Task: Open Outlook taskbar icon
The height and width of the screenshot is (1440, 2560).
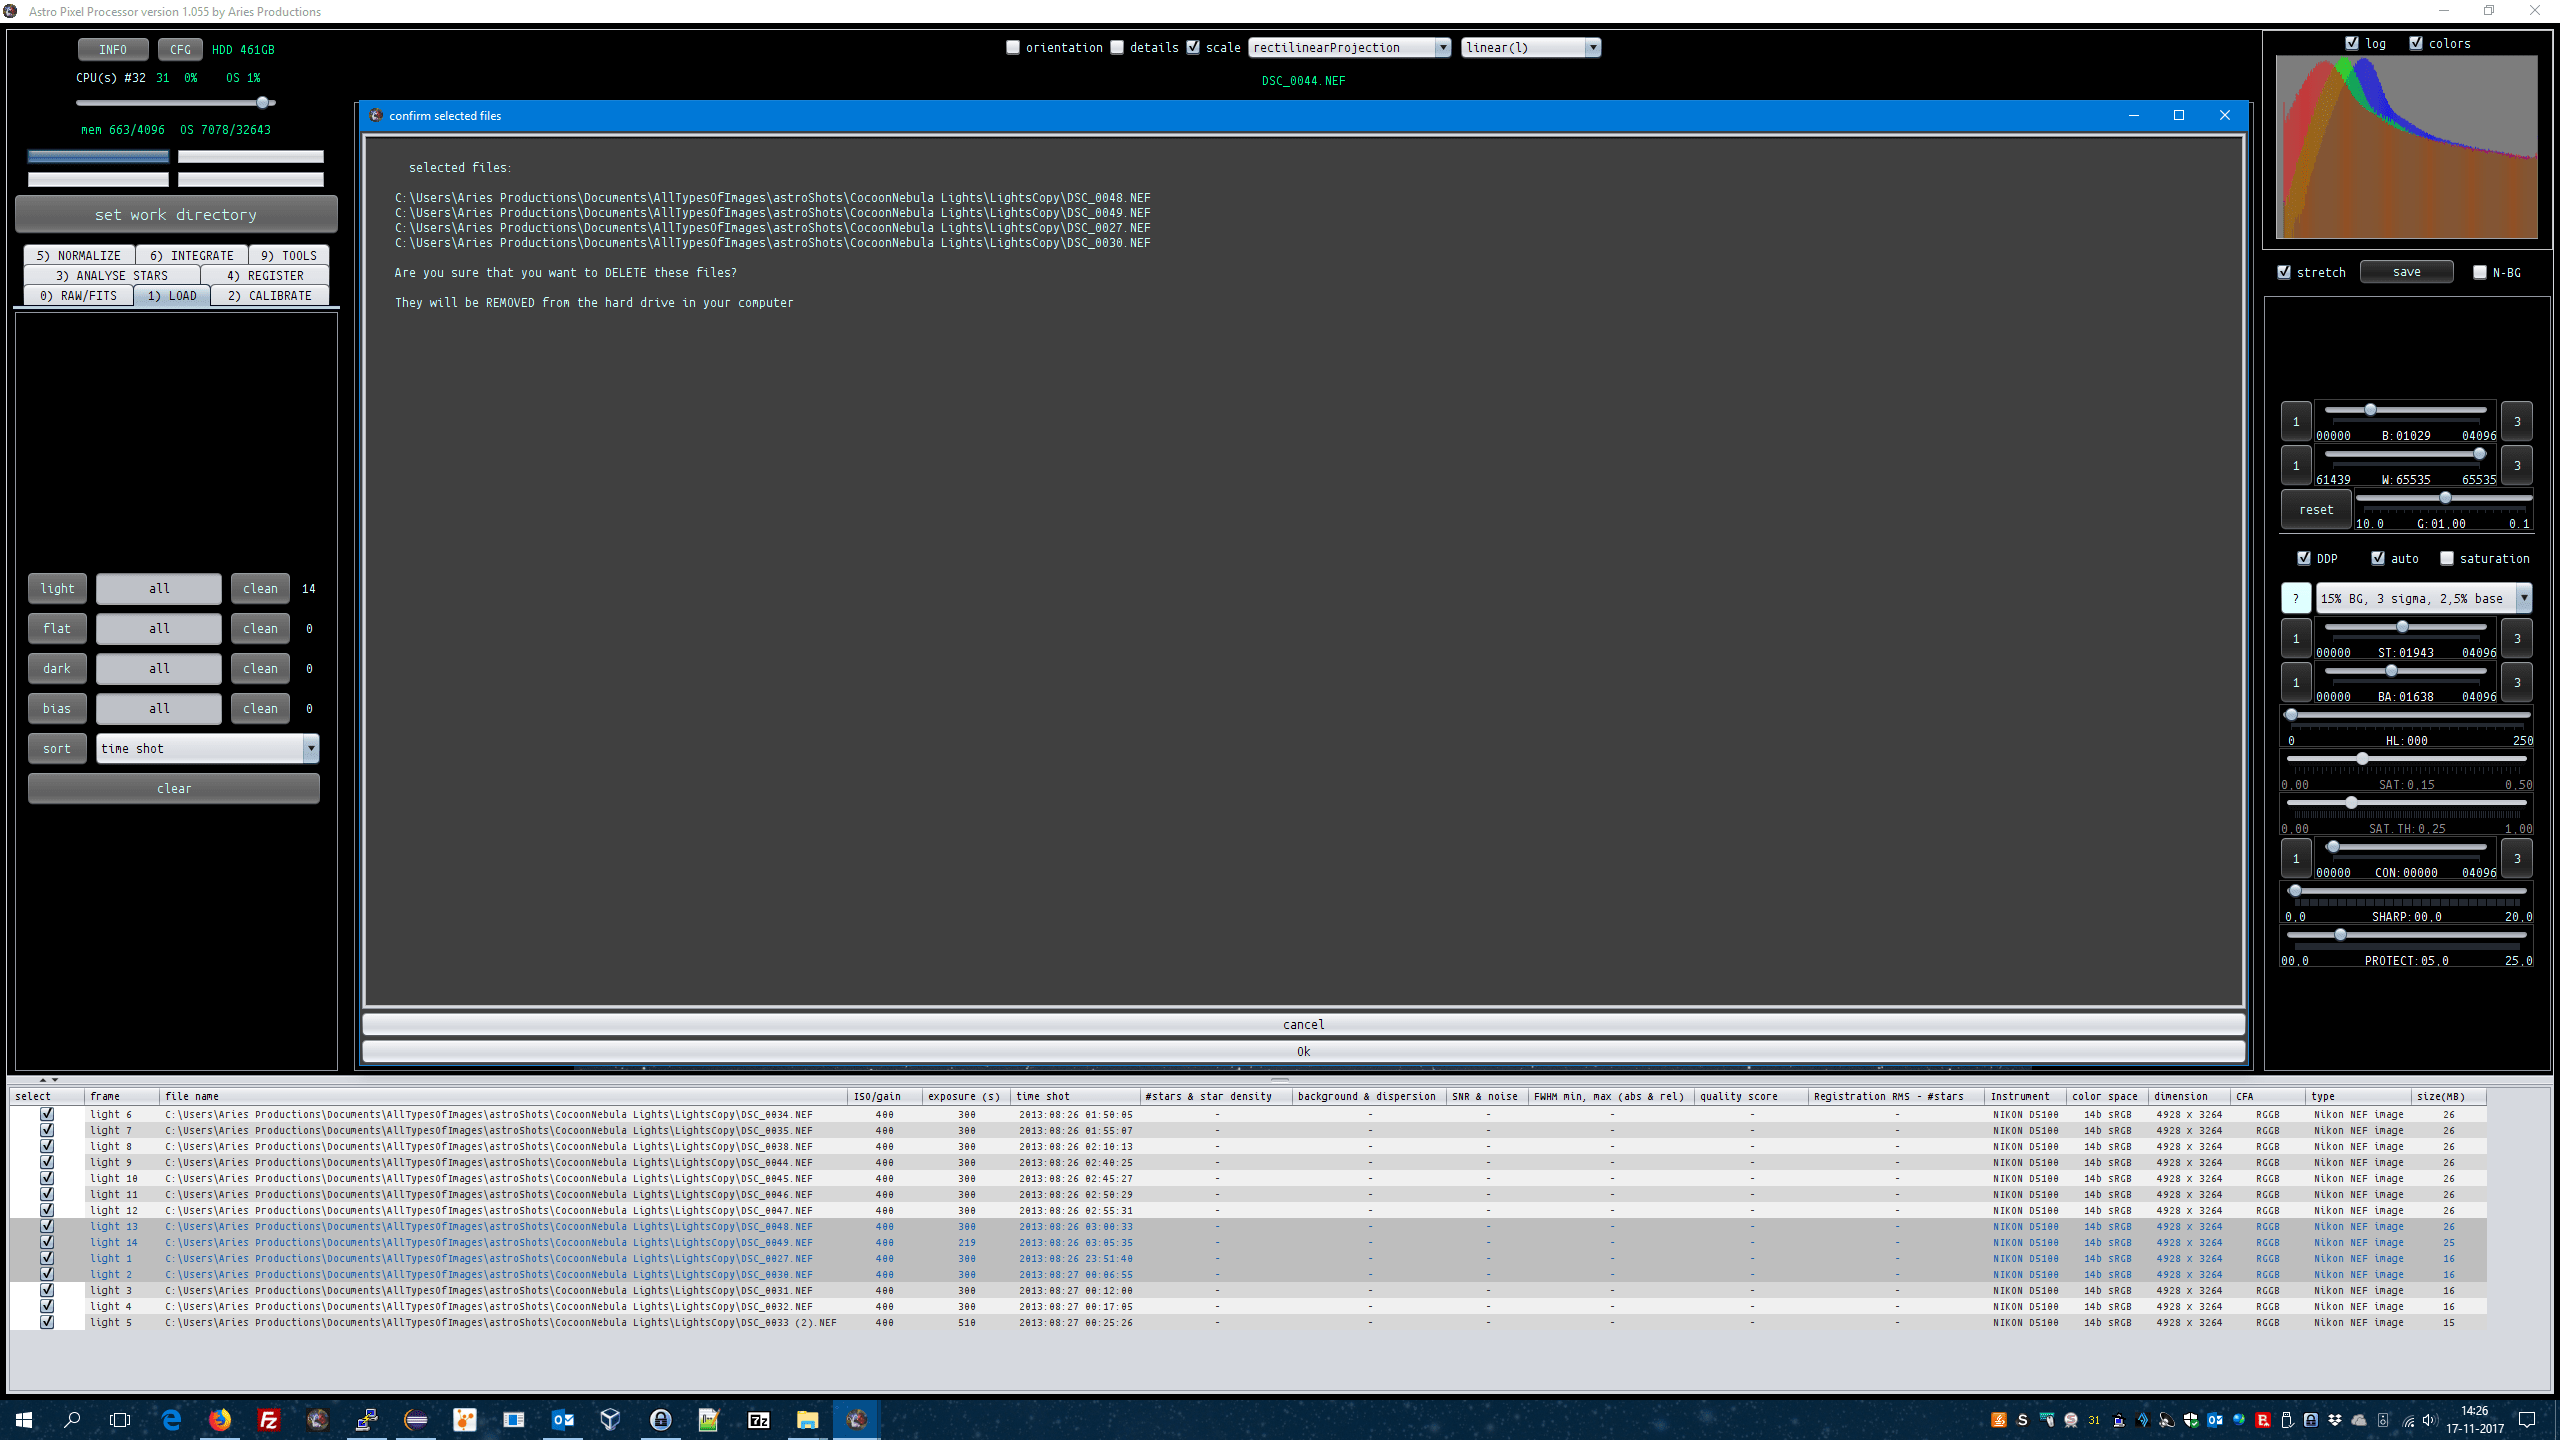Action: coord(563,1419)
